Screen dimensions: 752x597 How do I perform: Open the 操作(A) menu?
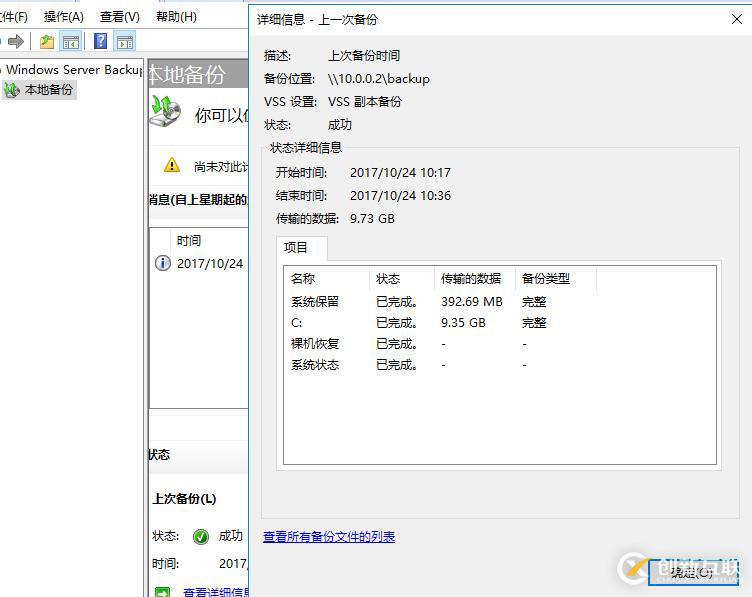tap(64, 17)
